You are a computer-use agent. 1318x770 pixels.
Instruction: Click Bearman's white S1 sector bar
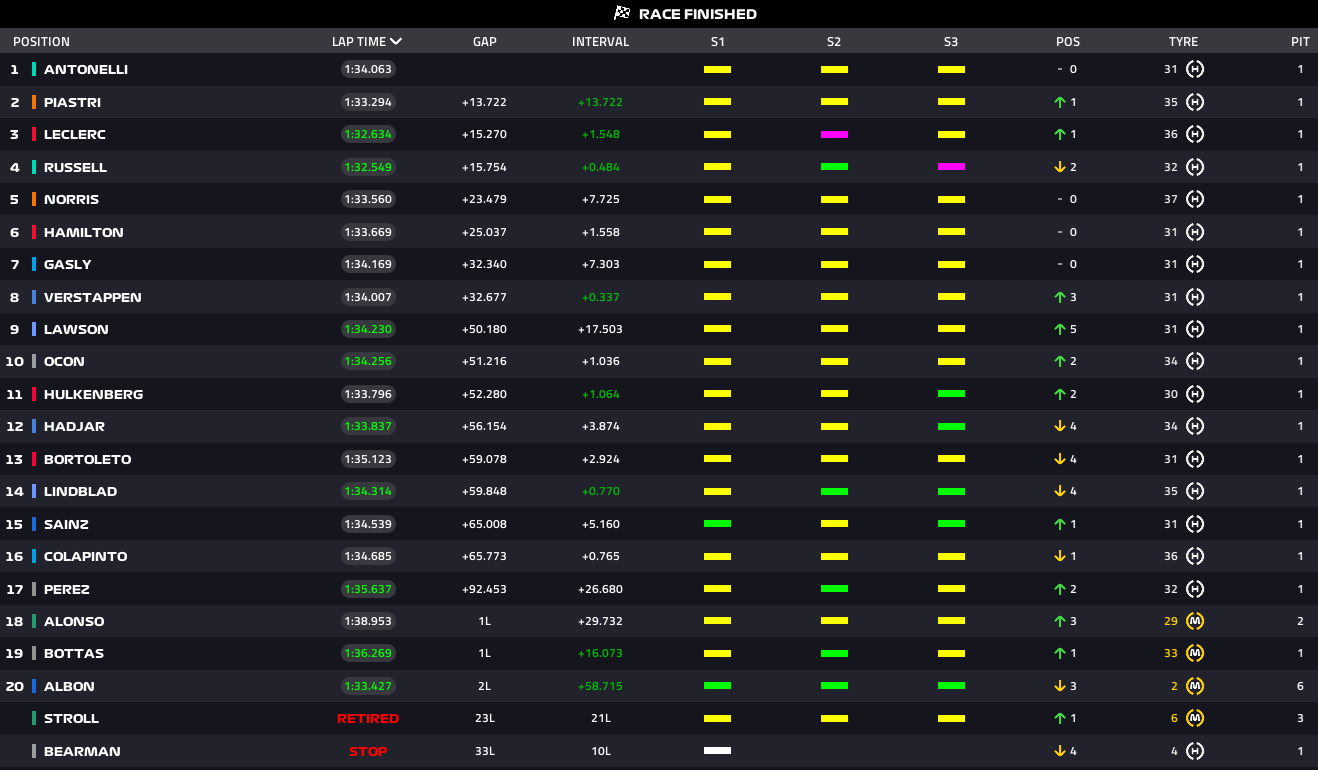pyautogui.click(x=717, y=751)
